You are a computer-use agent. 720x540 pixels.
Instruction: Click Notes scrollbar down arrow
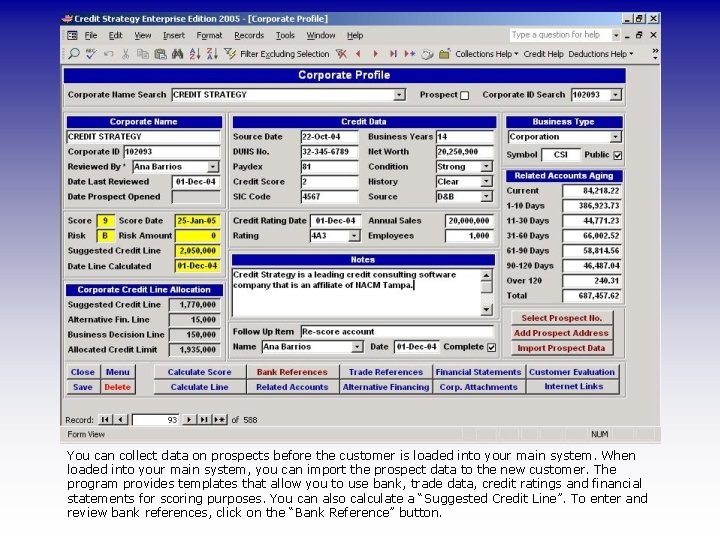point(486,310)
